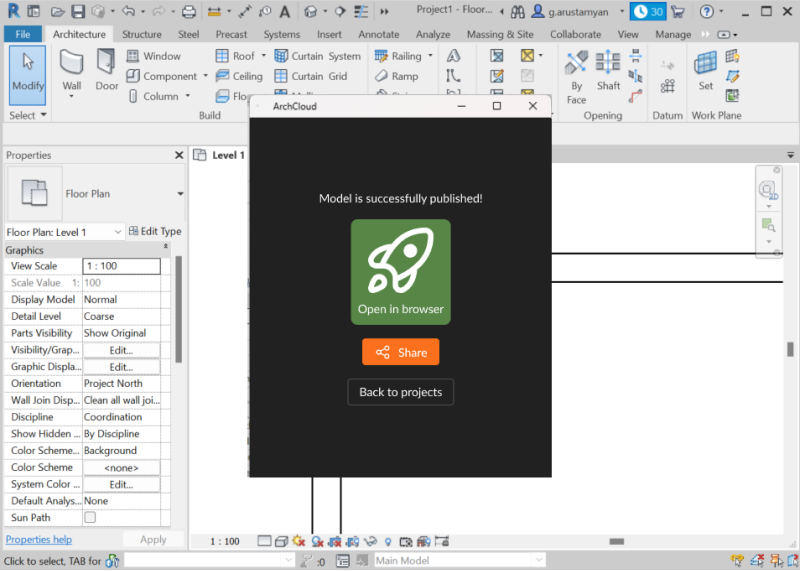This screenshot has width=800, height=571.
Task: Open the Floor Plan type selector dropdown
Action: pyautogui.click(x=181, y=194)
